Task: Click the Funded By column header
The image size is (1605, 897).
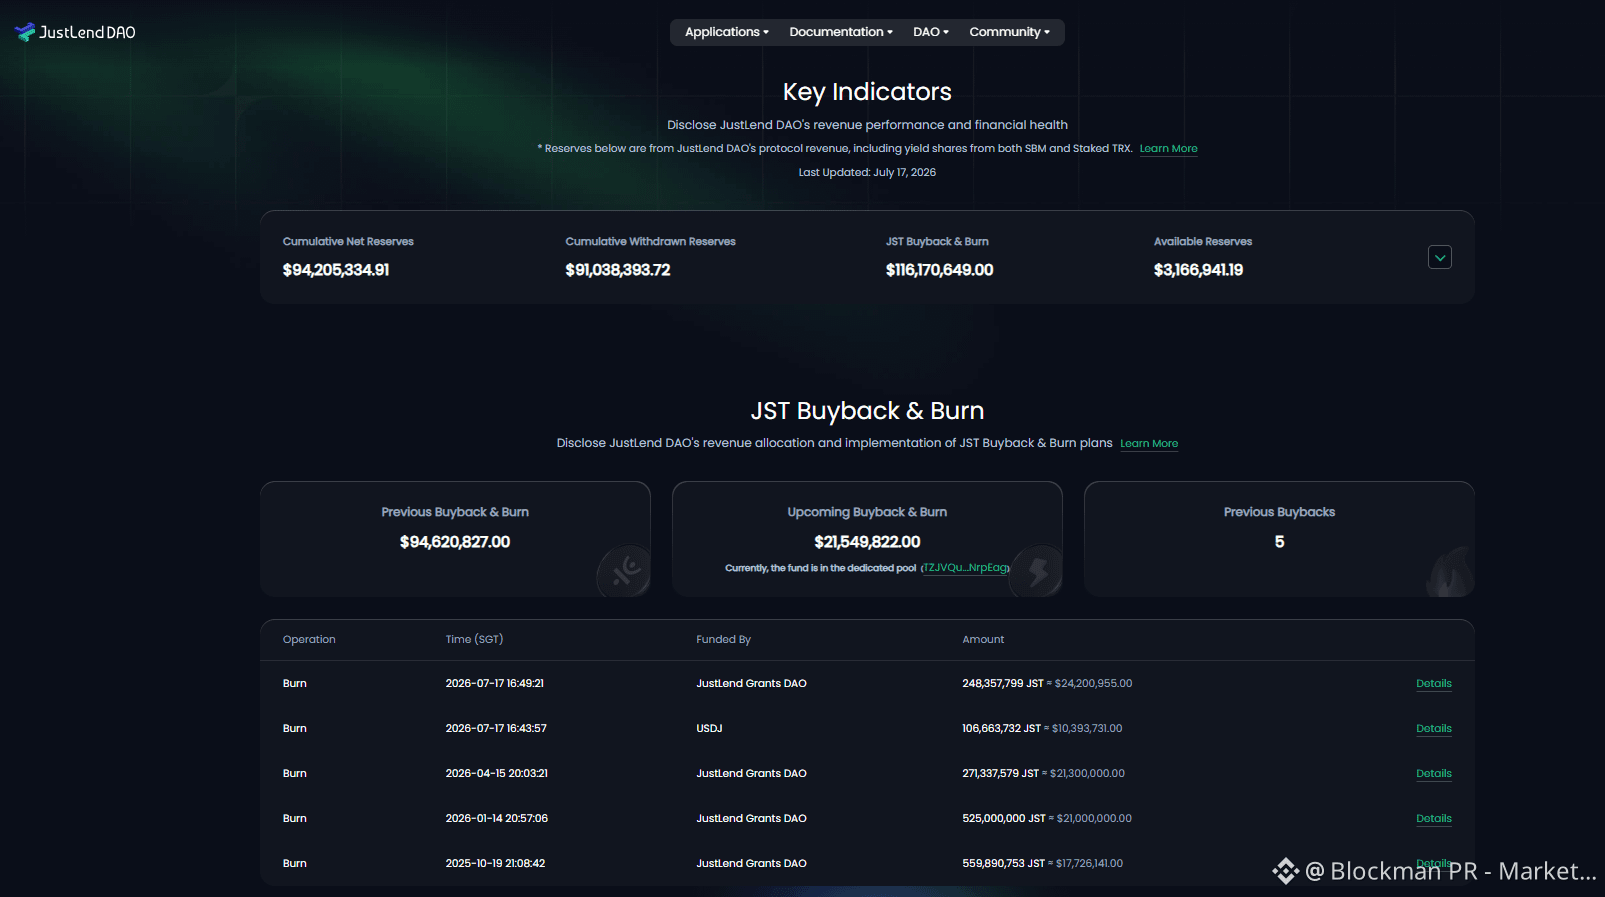Action: click(723, 639)
